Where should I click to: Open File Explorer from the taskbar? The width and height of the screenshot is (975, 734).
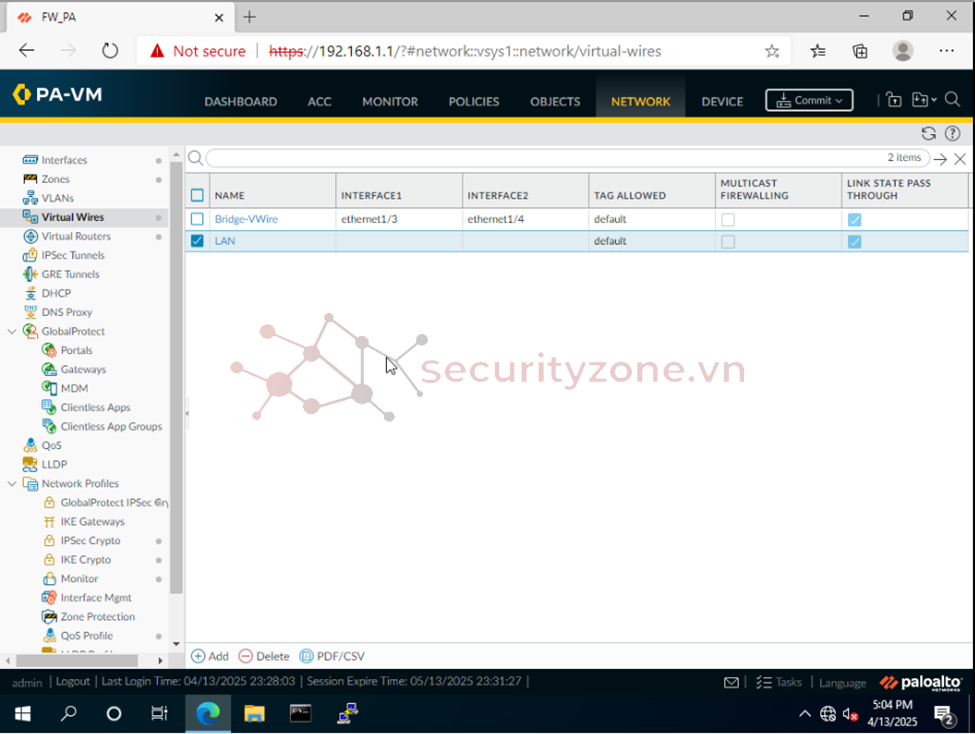254,713
